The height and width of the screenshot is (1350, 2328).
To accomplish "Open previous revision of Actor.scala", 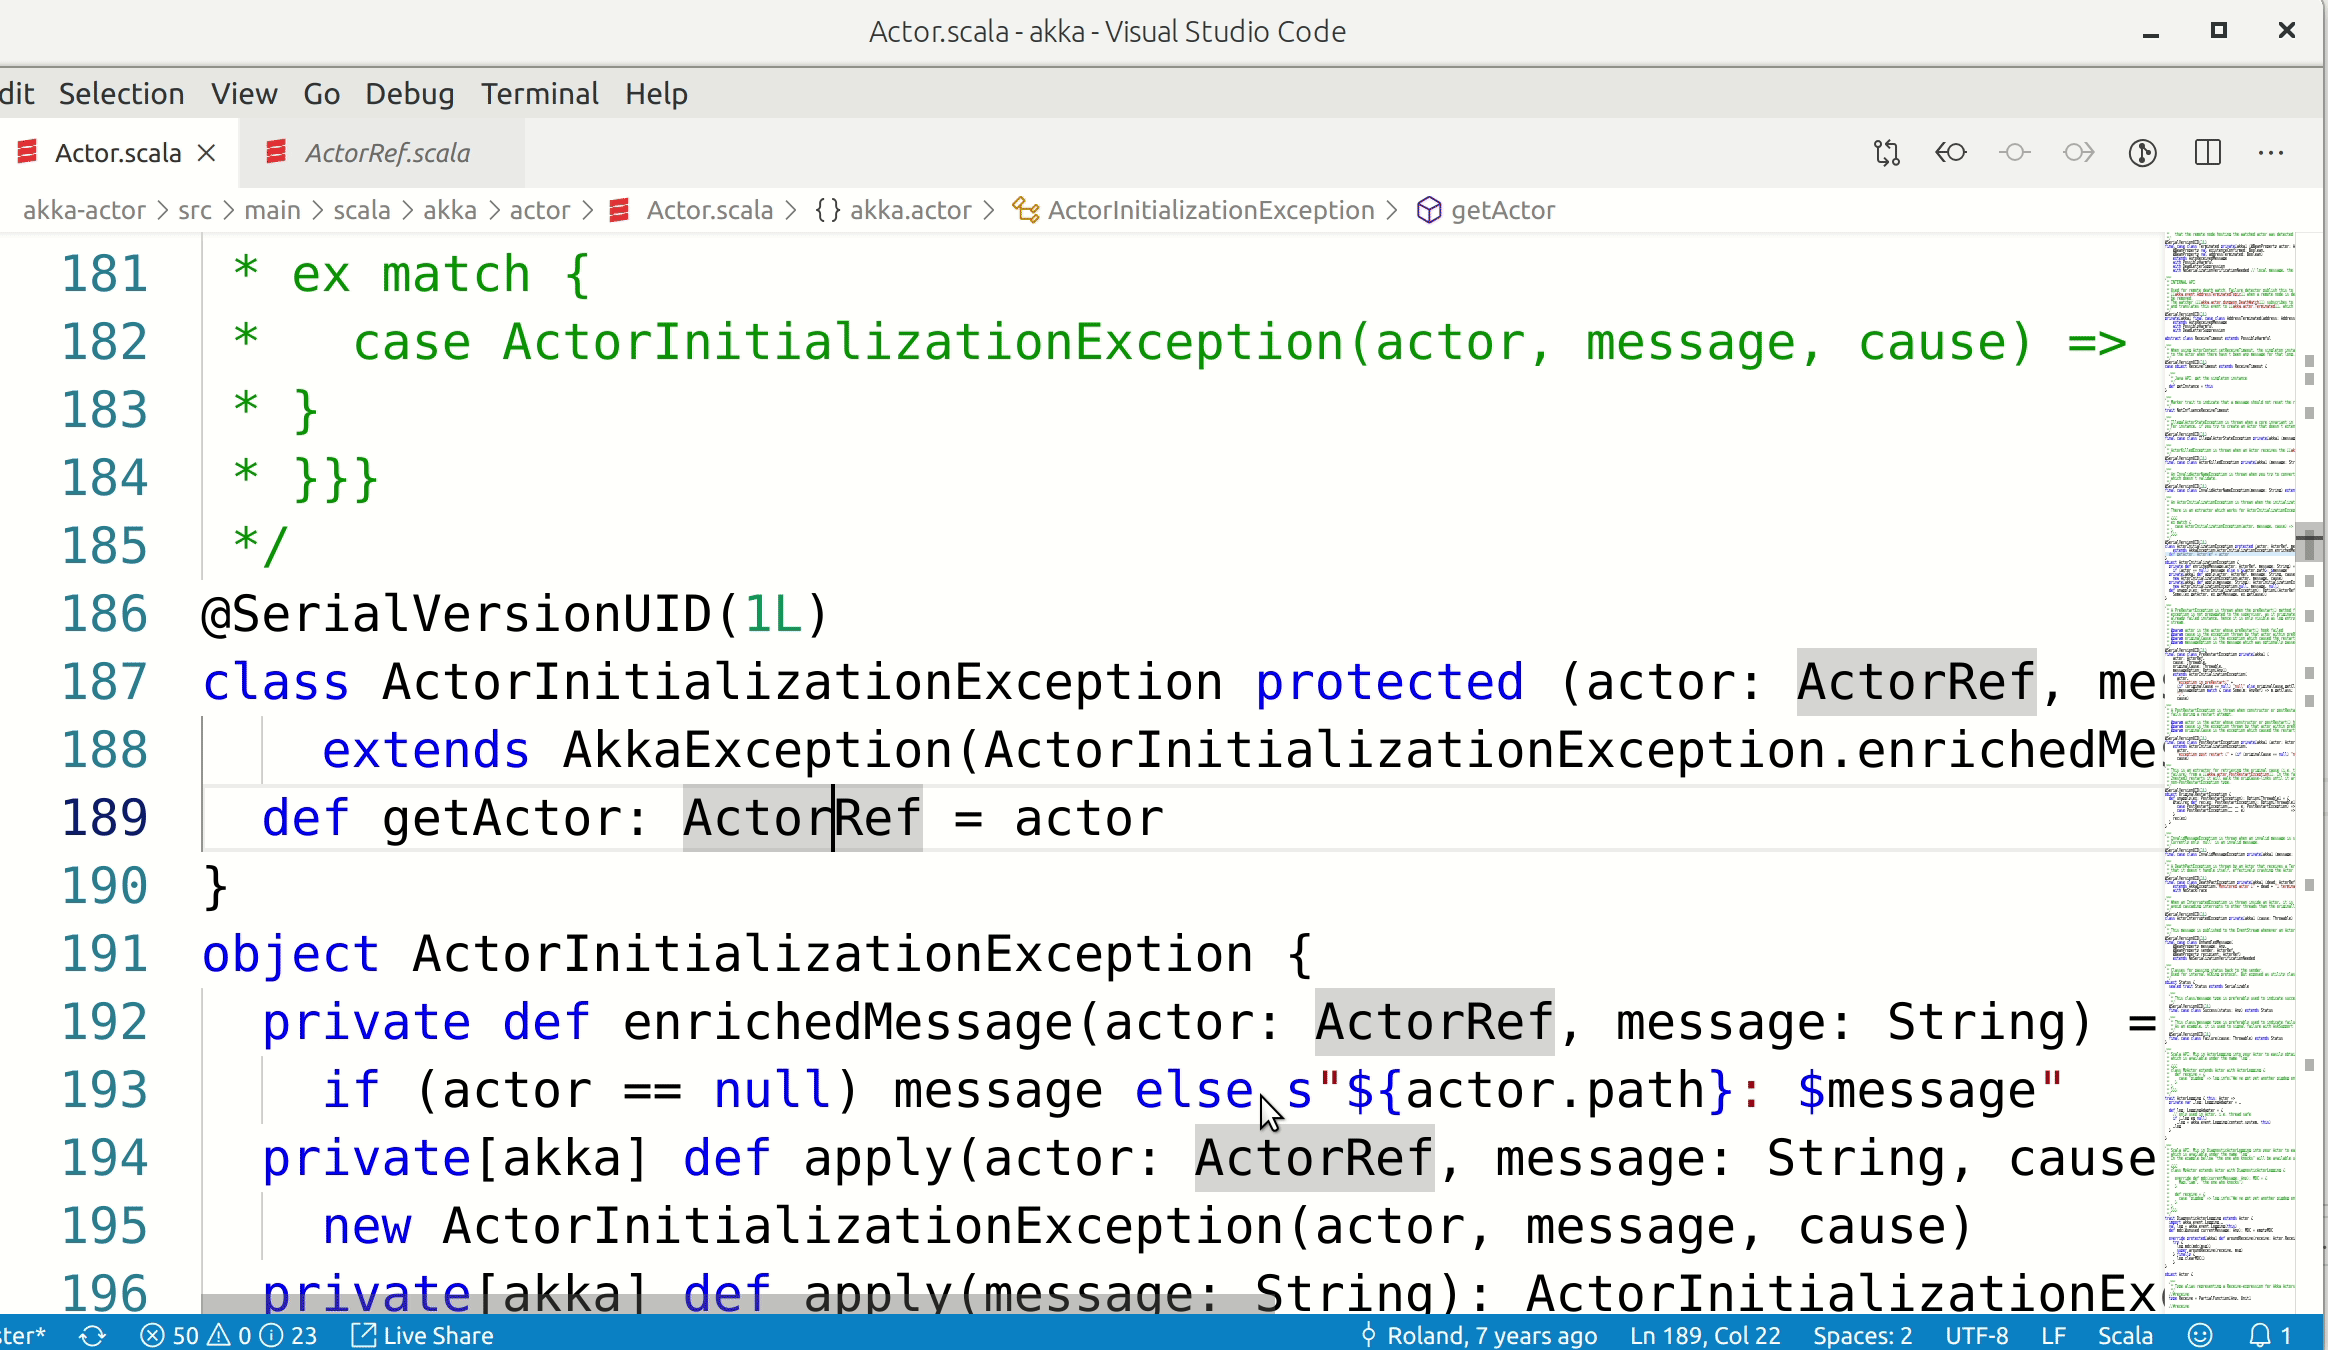I will (x=1950, y=153).
